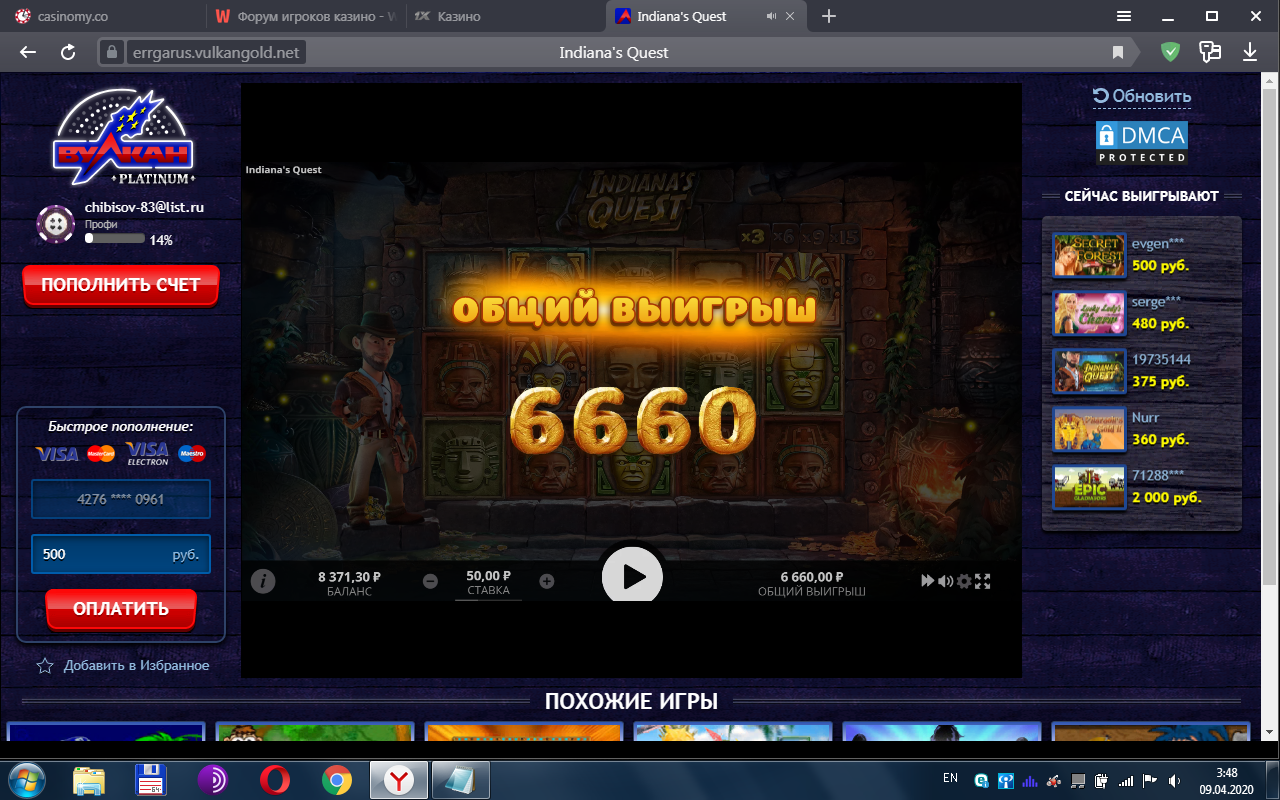Toggle fullscreen mode for the game
This screenshot has height=800, width=1280.
983,581
